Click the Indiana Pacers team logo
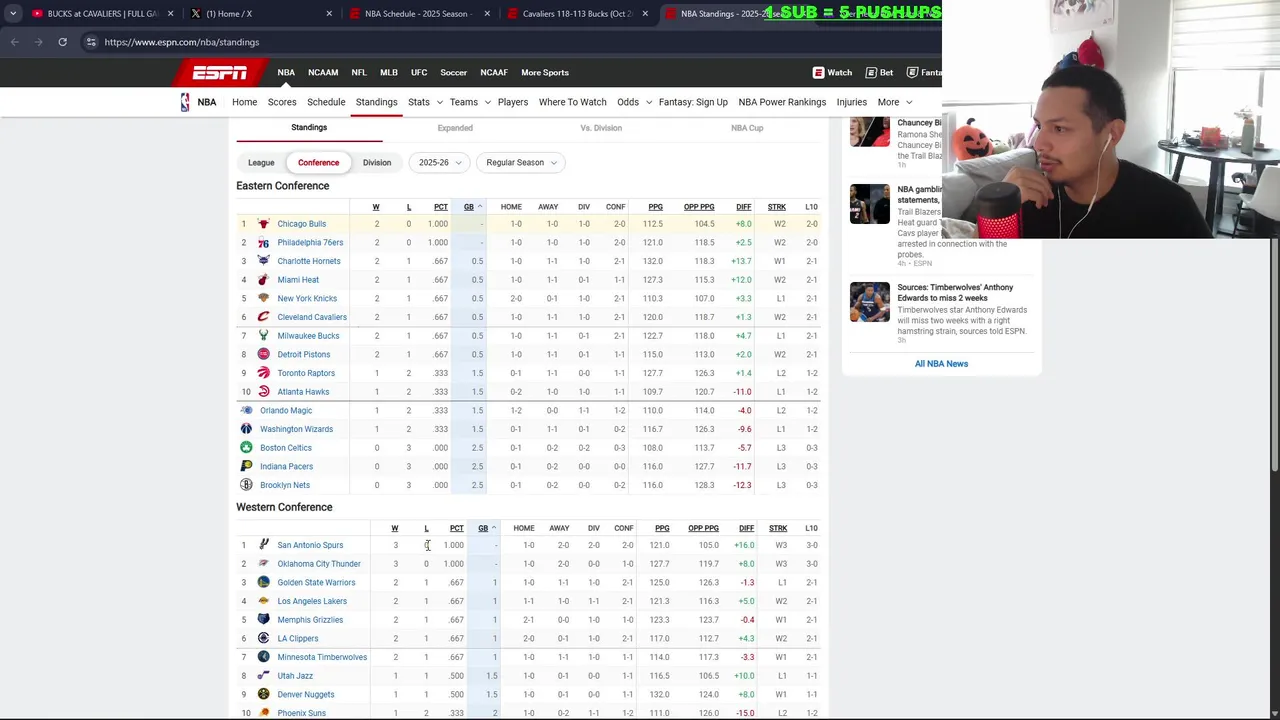The width and height of the screenshot is (1280, 720). pos(246,466)
